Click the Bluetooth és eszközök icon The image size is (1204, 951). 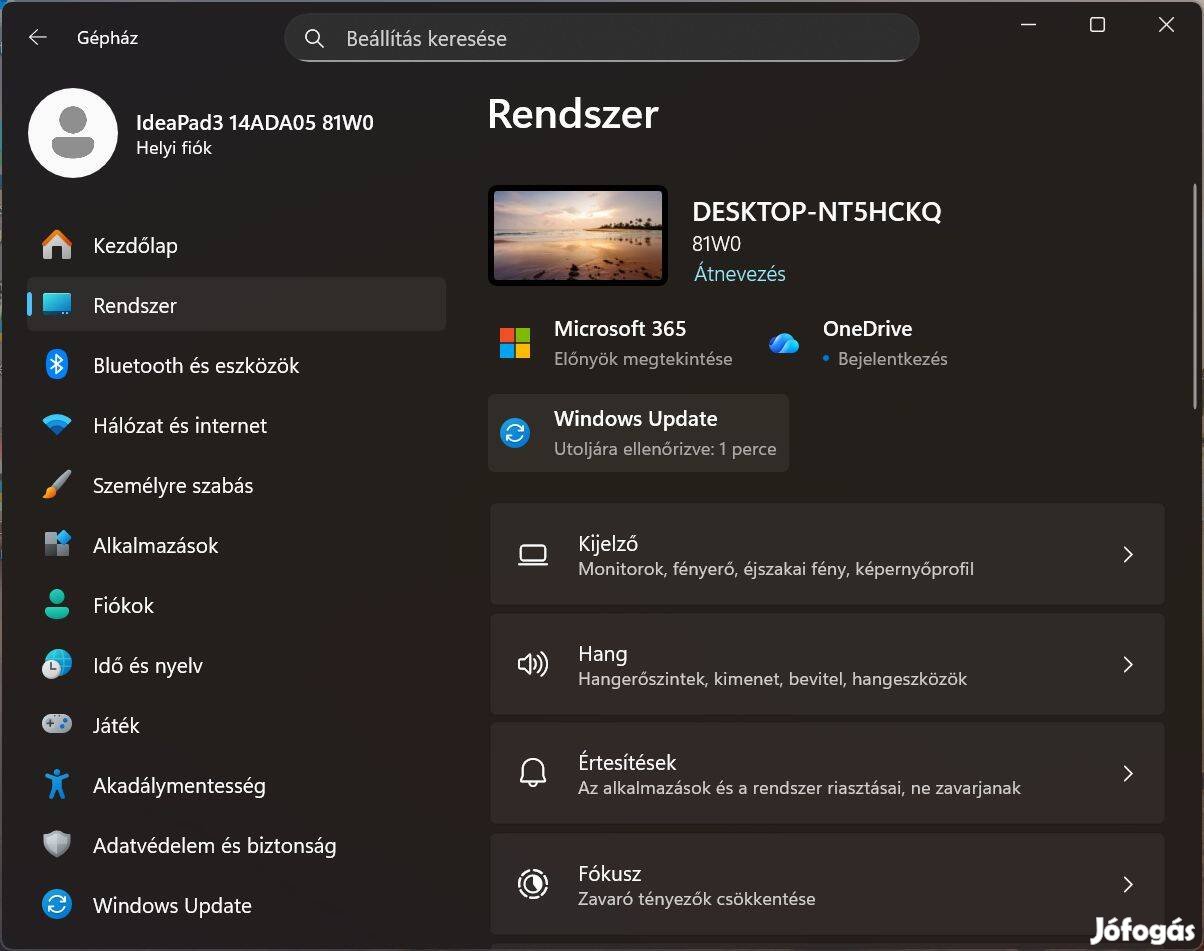tap(57, 365)
